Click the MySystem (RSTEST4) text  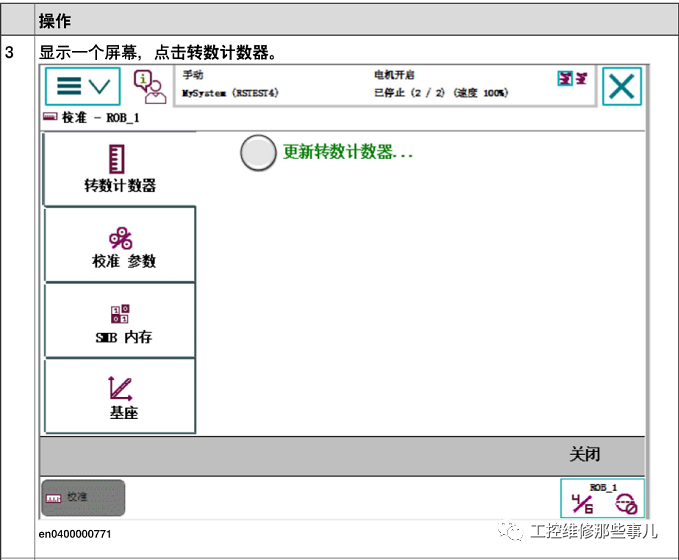tap(230, 93)
